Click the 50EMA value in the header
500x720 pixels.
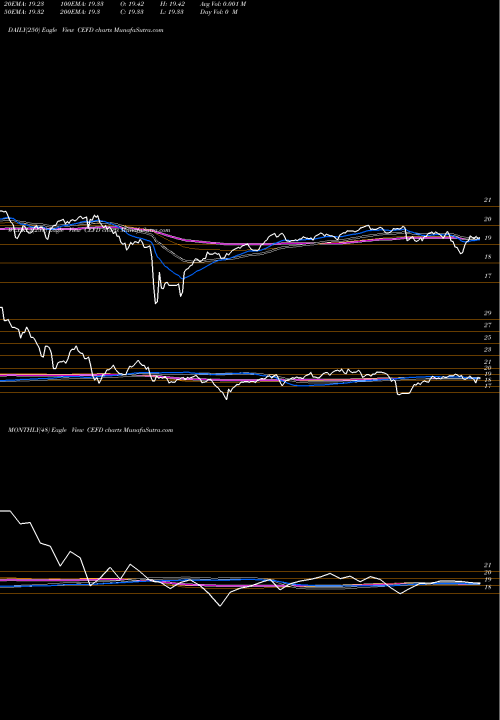(23, 12)
